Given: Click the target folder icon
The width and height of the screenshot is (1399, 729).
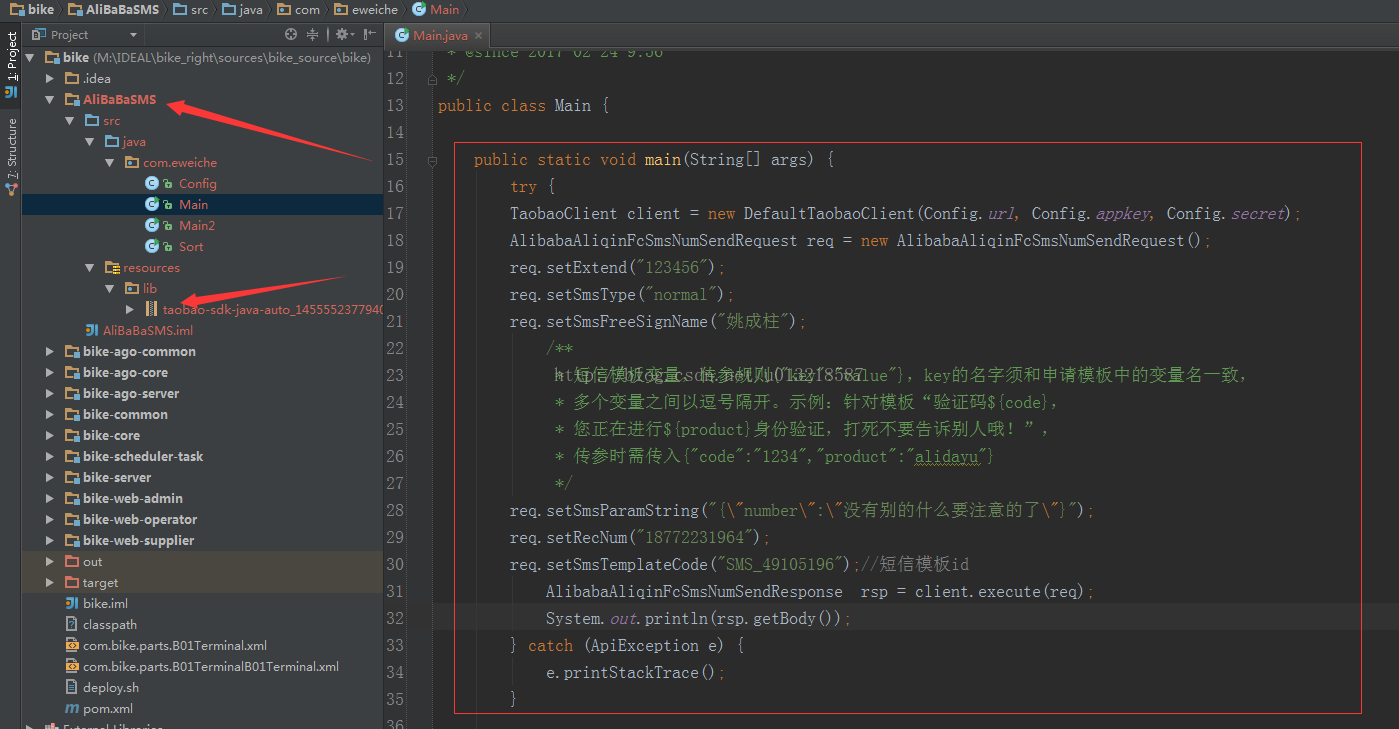Looking at the screenshot, I should [x=72, y=582].
